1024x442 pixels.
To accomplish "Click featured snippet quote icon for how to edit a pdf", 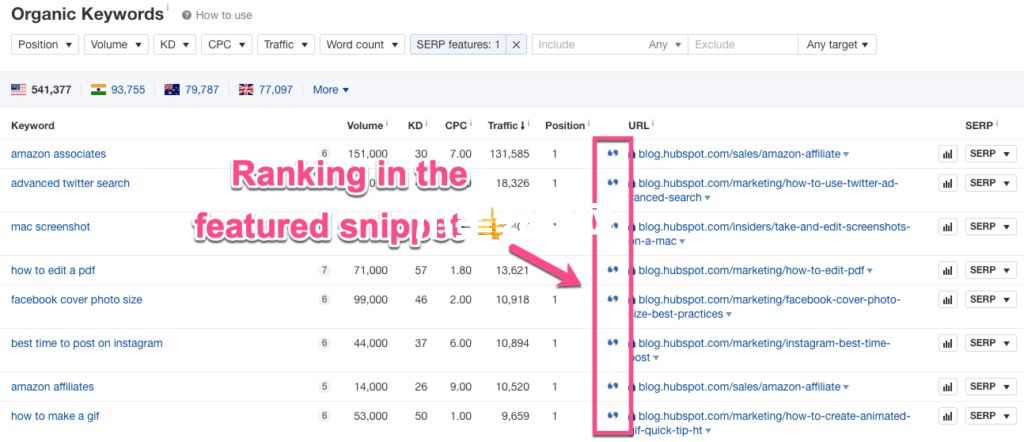I will pos(612,270).
